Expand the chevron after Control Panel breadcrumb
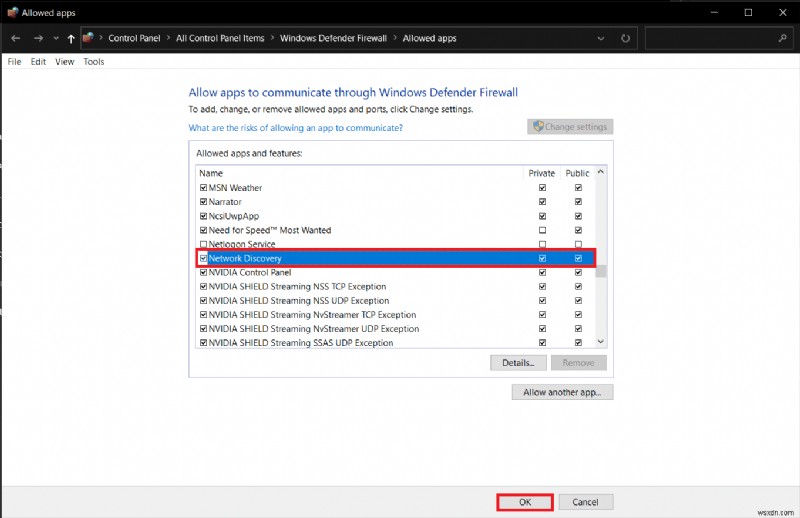 coord(168,38)
